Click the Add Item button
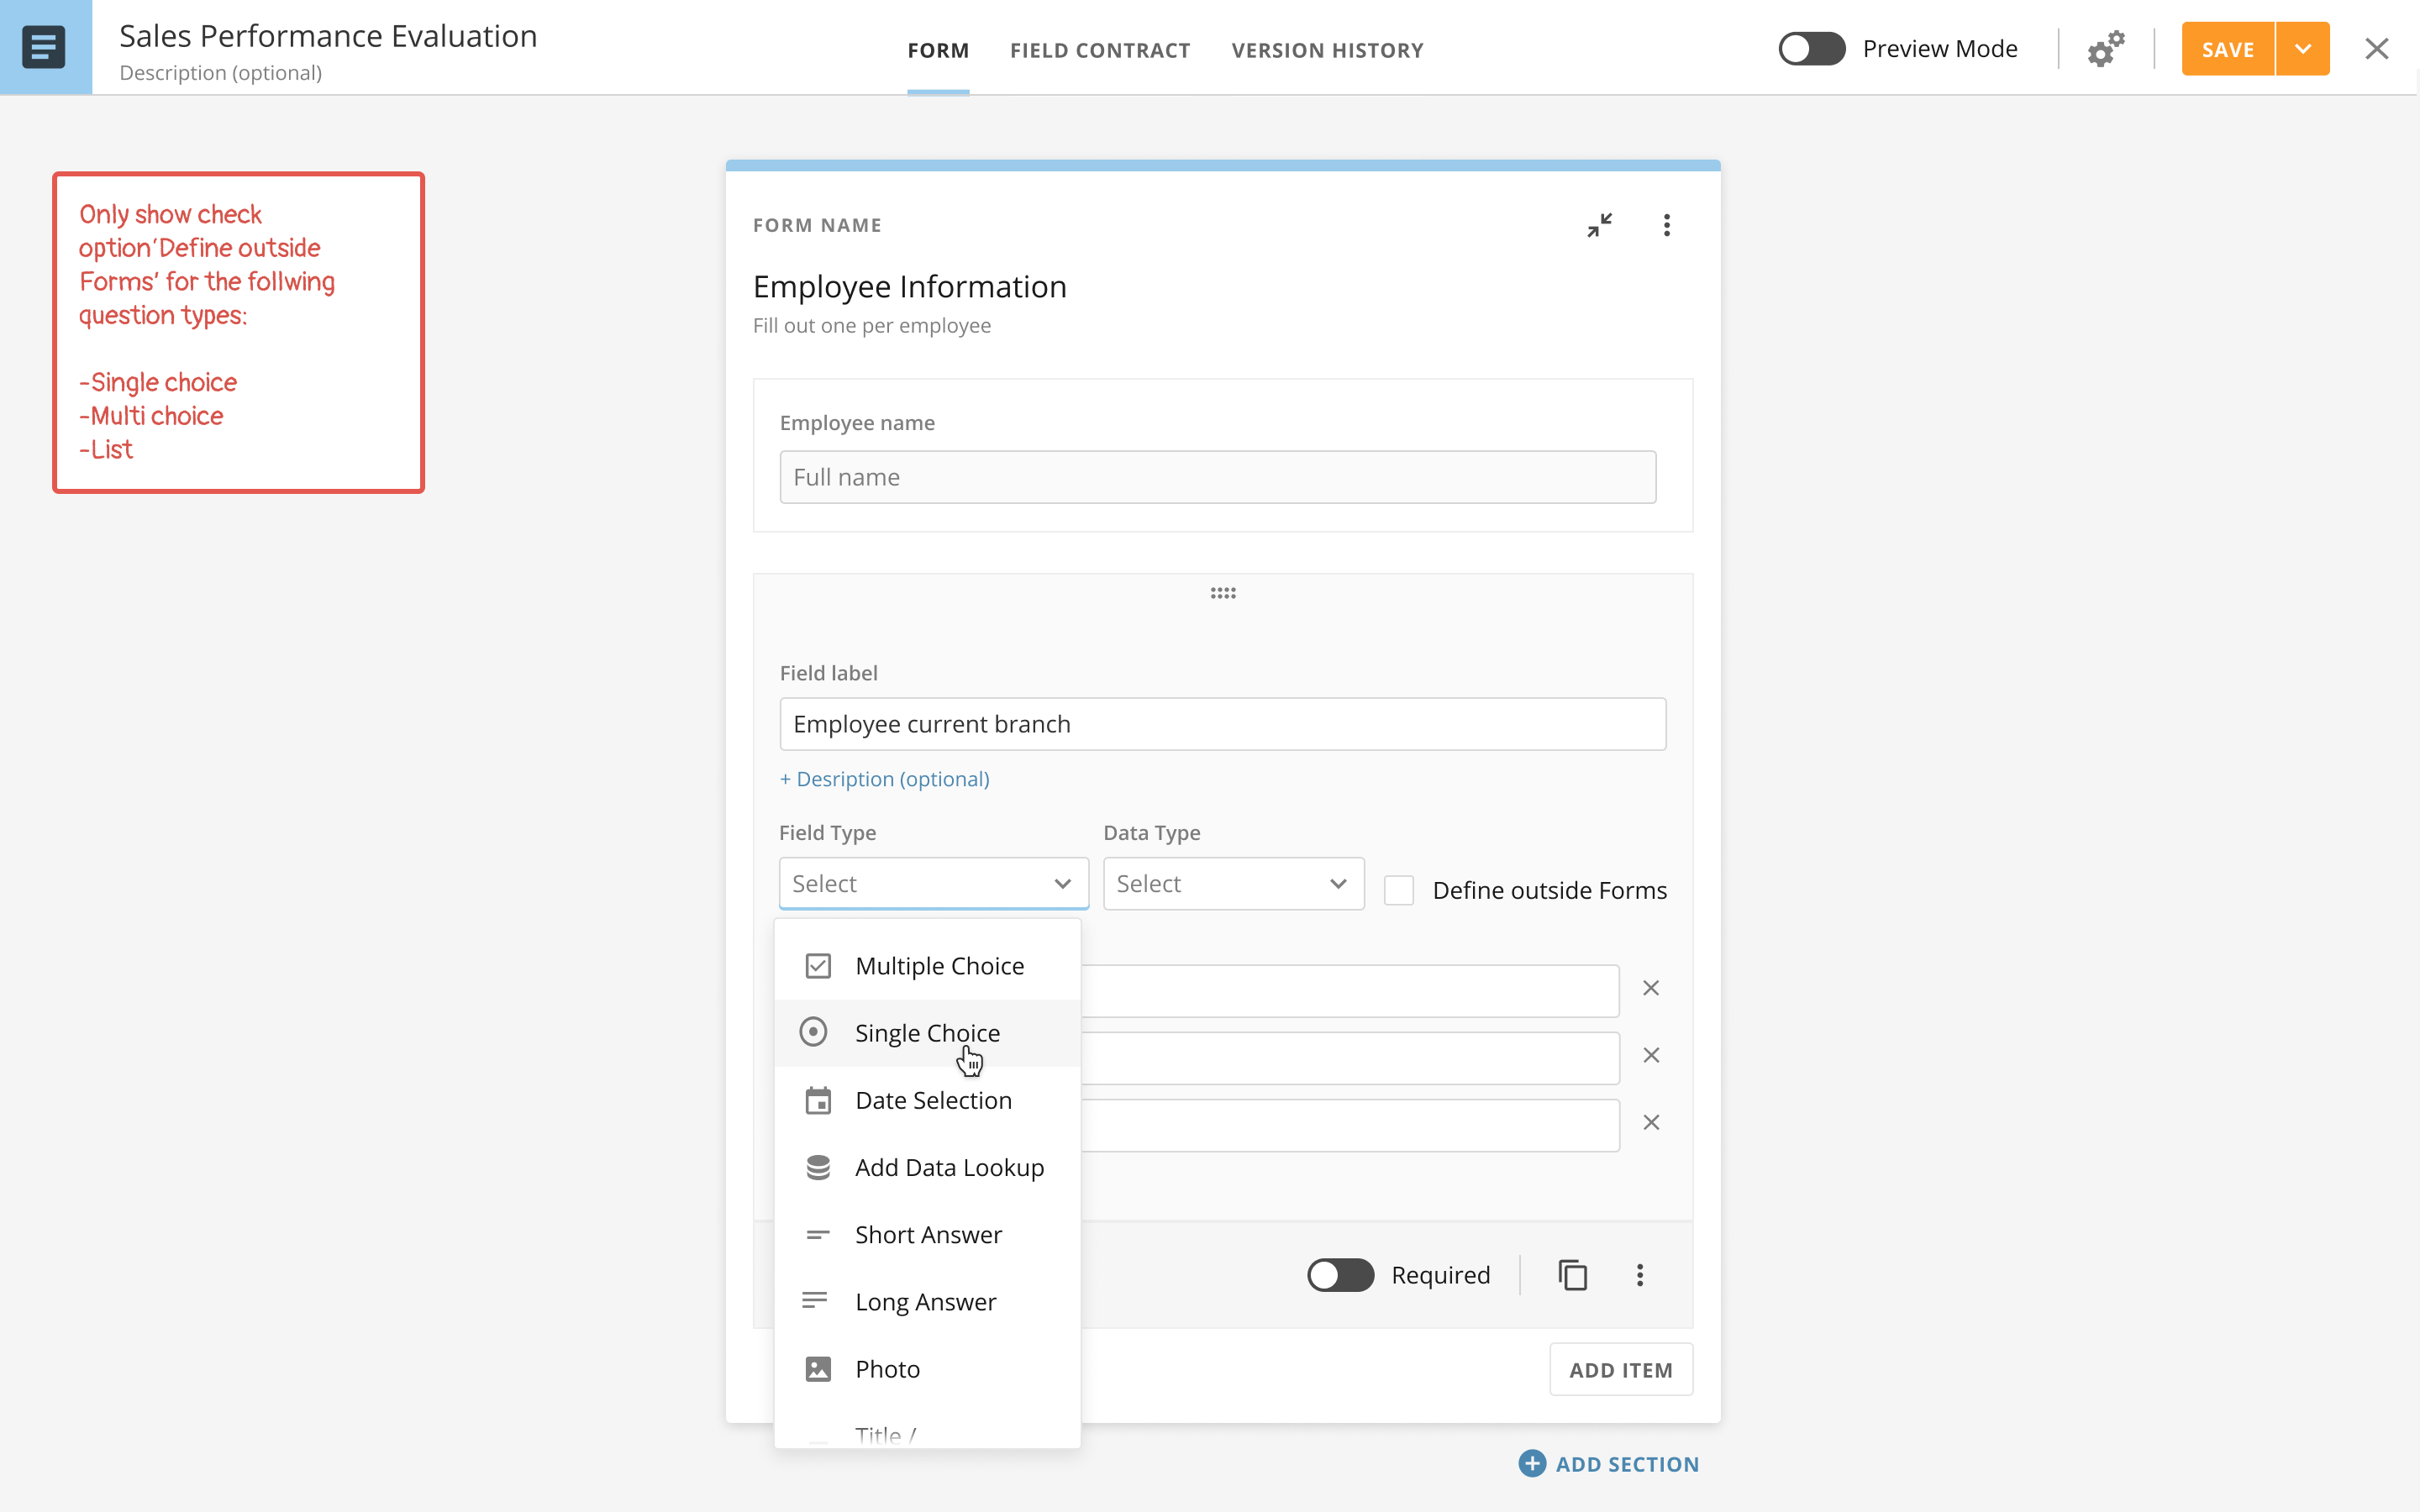2420x1512 pixels. point(1621,1369)
